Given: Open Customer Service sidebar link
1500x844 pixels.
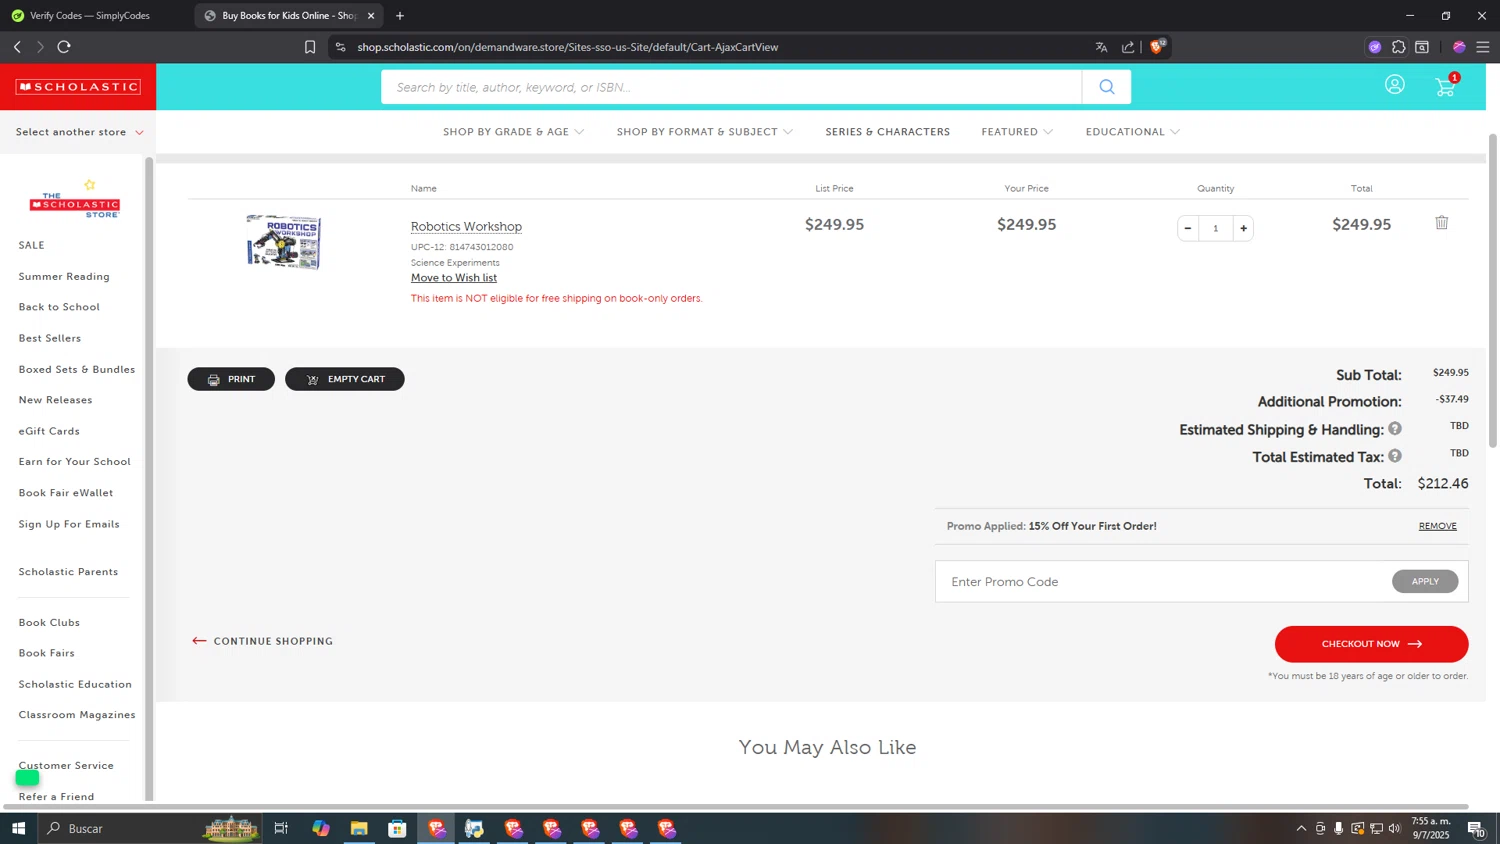Looking at the screenshot, I should tap(66, 766).
